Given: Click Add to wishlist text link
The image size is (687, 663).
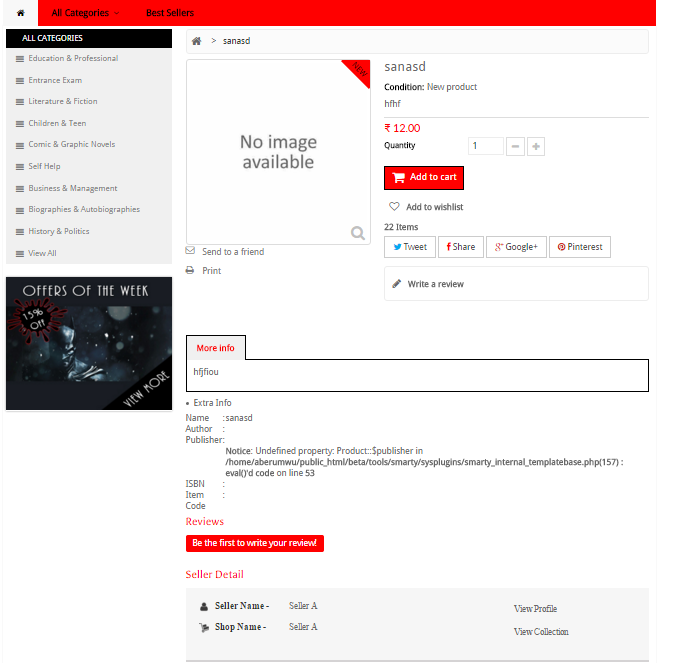Looking at the screenshot, I should [x=435, y=207].
